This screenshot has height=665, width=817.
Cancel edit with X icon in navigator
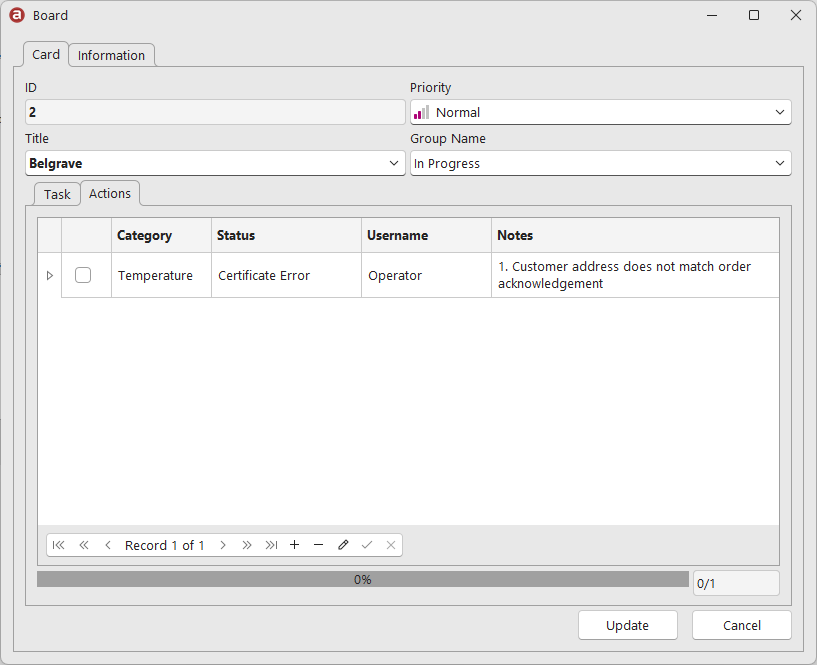click(x=391, y=545)
